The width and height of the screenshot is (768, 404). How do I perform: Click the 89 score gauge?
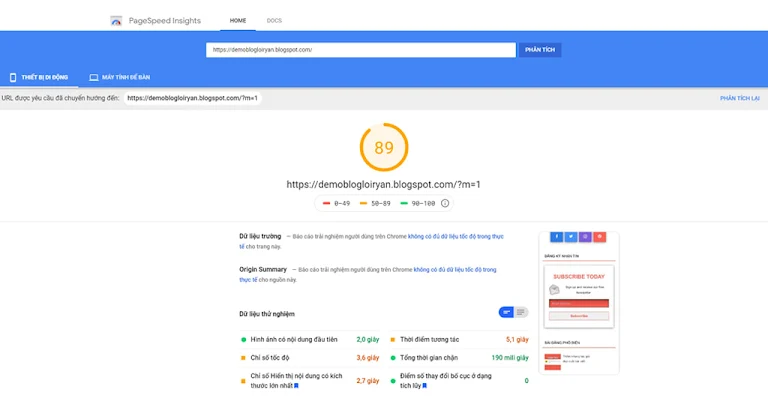pyautogui.click(x=384, y=147)
